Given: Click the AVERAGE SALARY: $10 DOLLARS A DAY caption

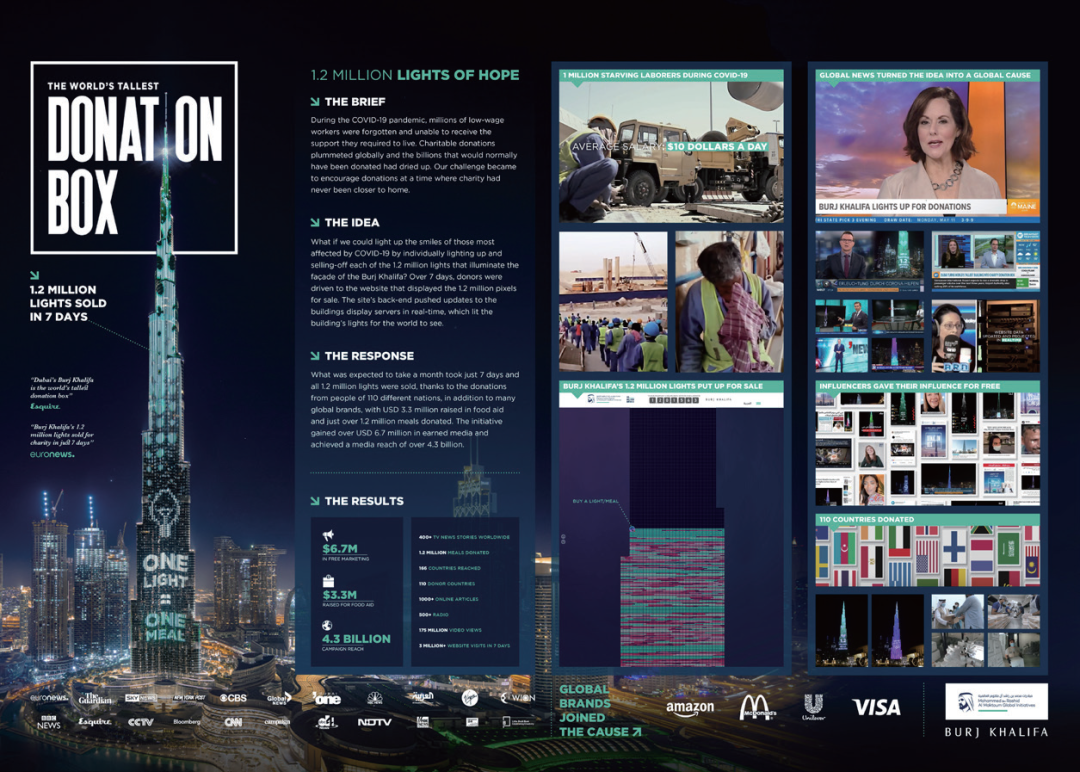Looking at the screenshot, I should tap(669, 147).
